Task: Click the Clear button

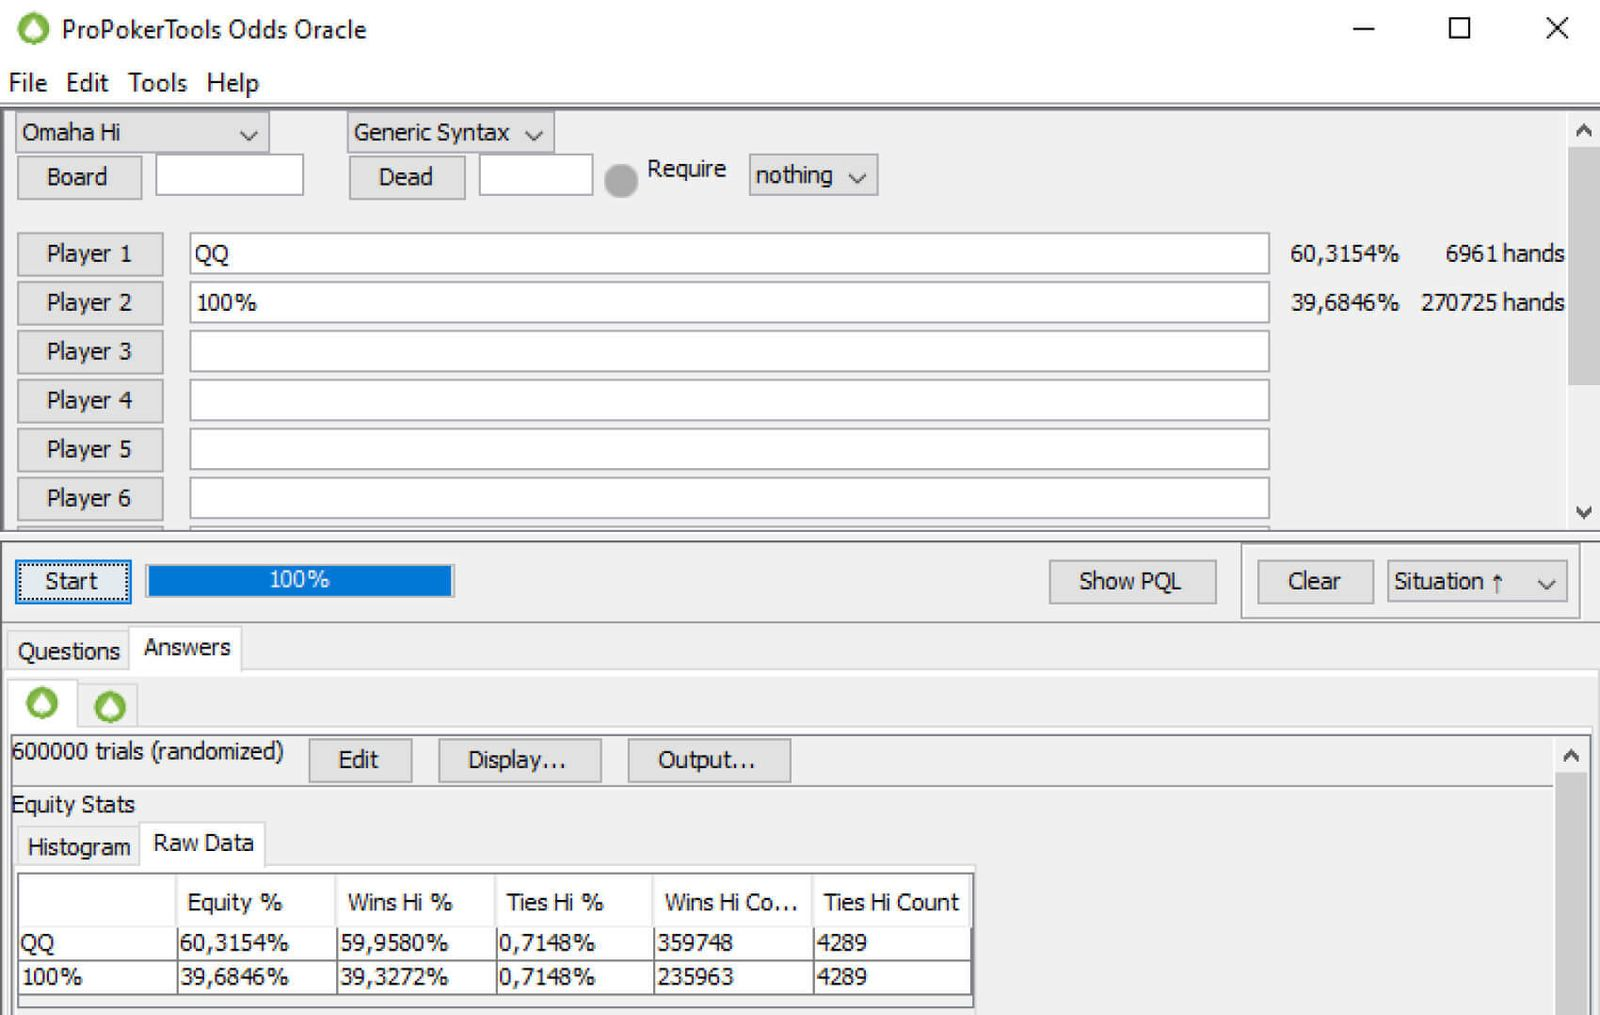Action: point(1314,582)
